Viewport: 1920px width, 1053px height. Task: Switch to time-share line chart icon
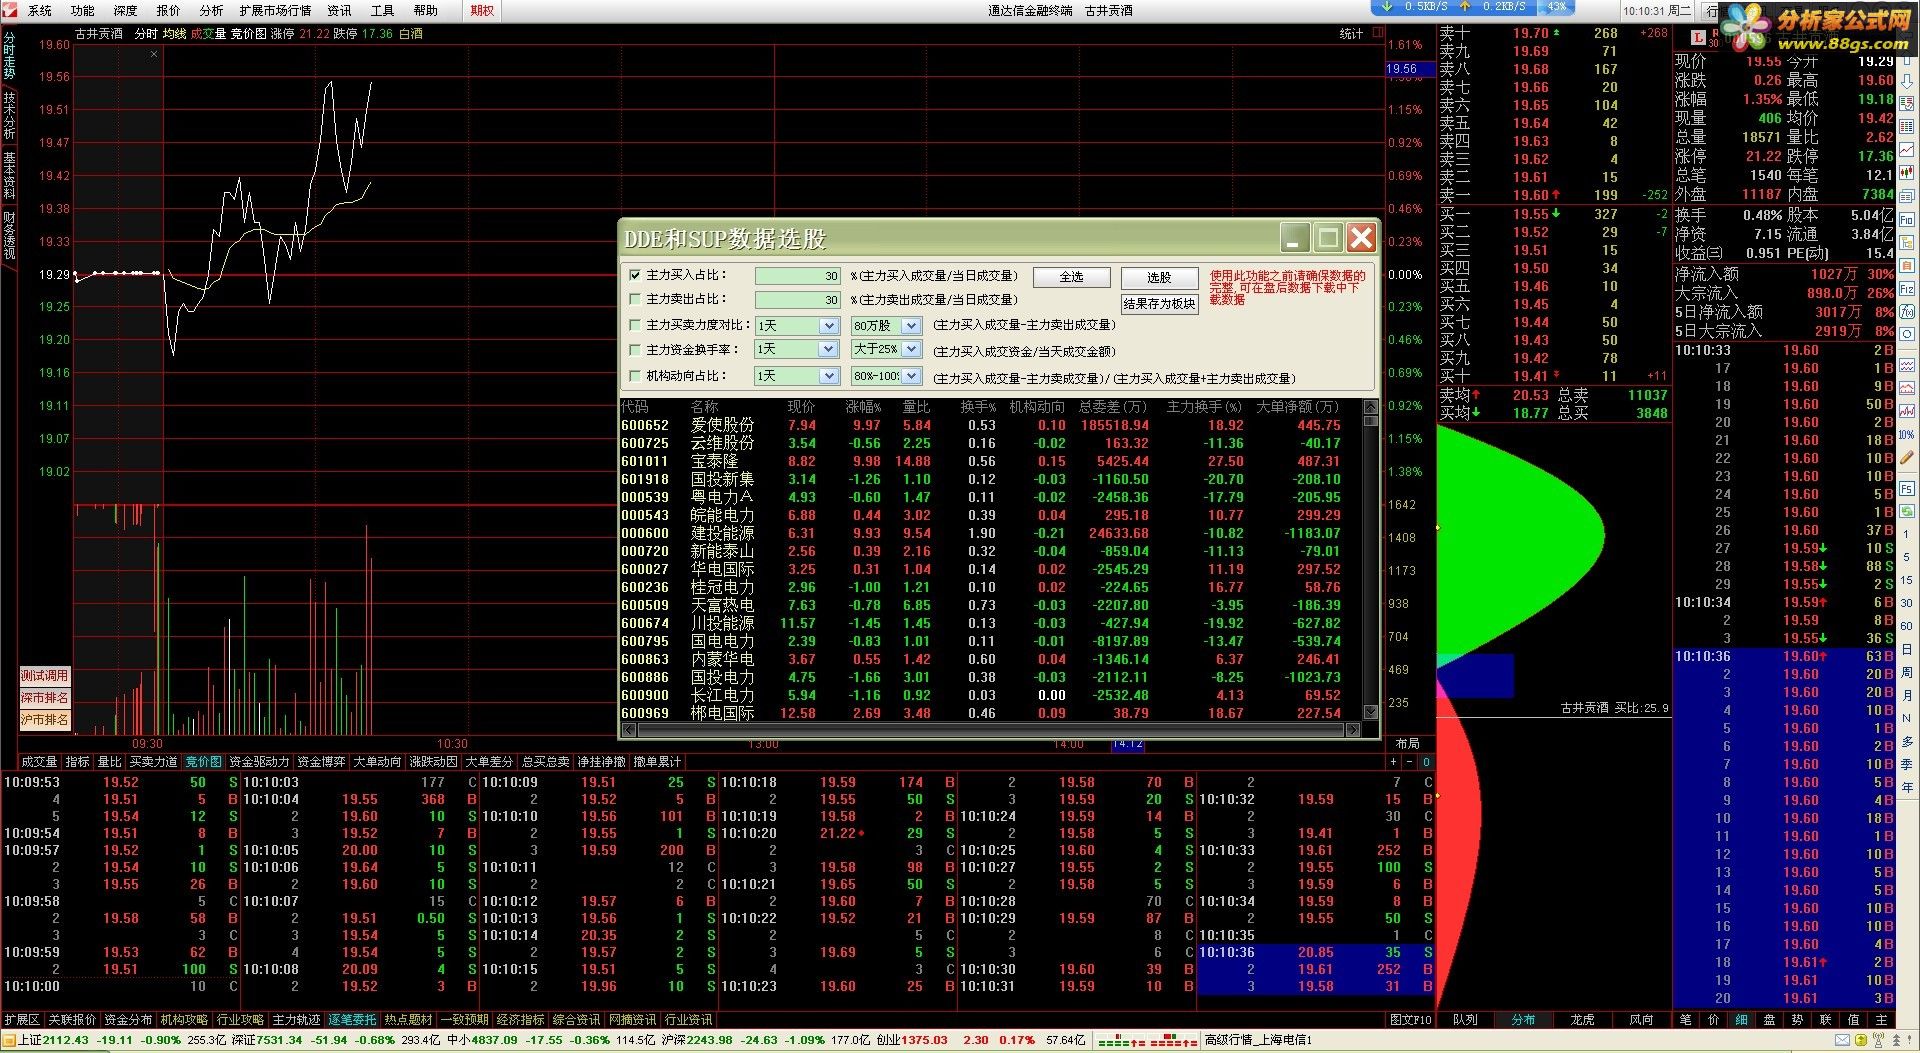[1907, 149]
